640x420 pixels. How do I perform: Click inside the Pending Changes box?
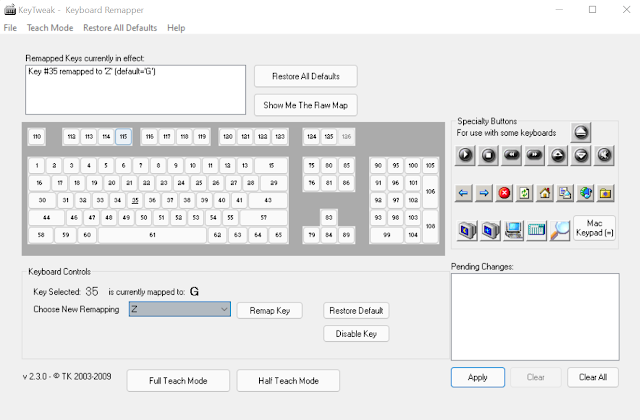pos(535,317)
